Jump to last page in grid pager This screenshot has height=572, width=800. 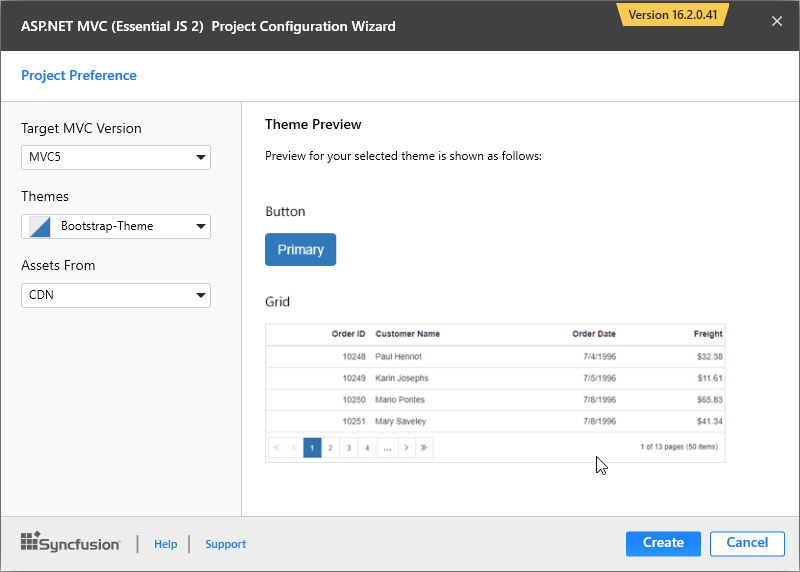[424, 448]
